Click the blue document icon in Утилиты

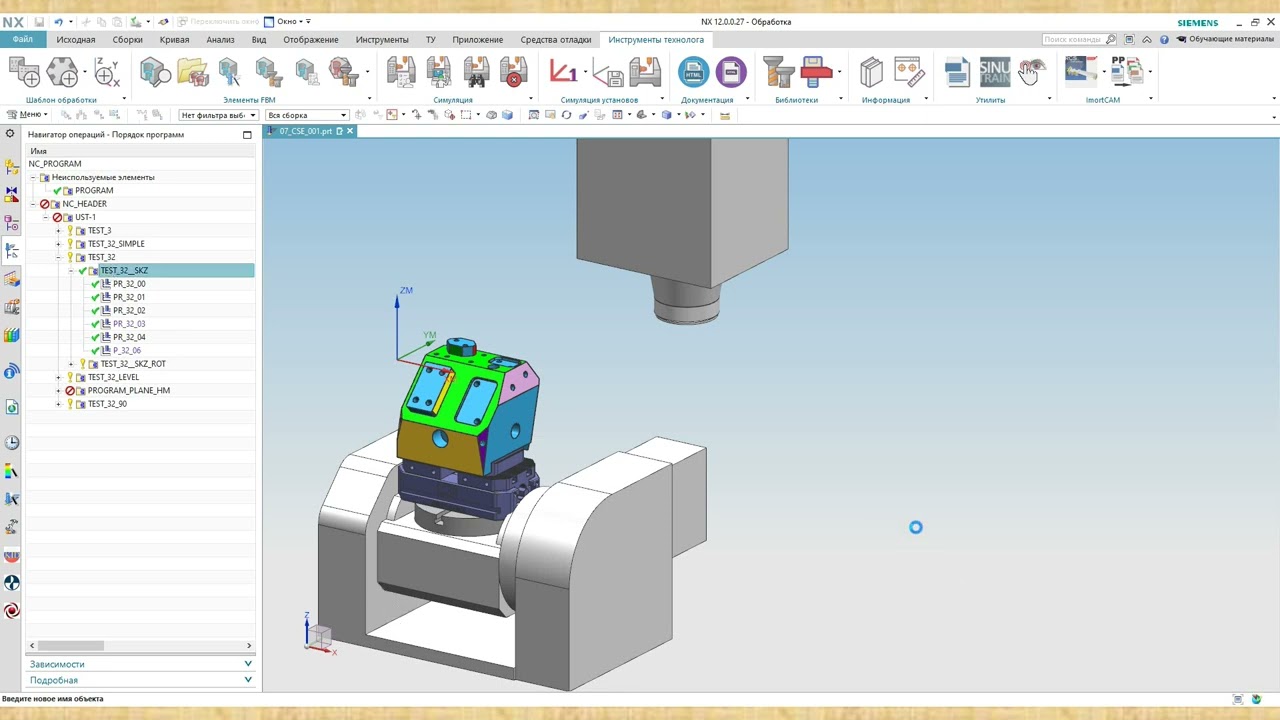pos(957,72)
